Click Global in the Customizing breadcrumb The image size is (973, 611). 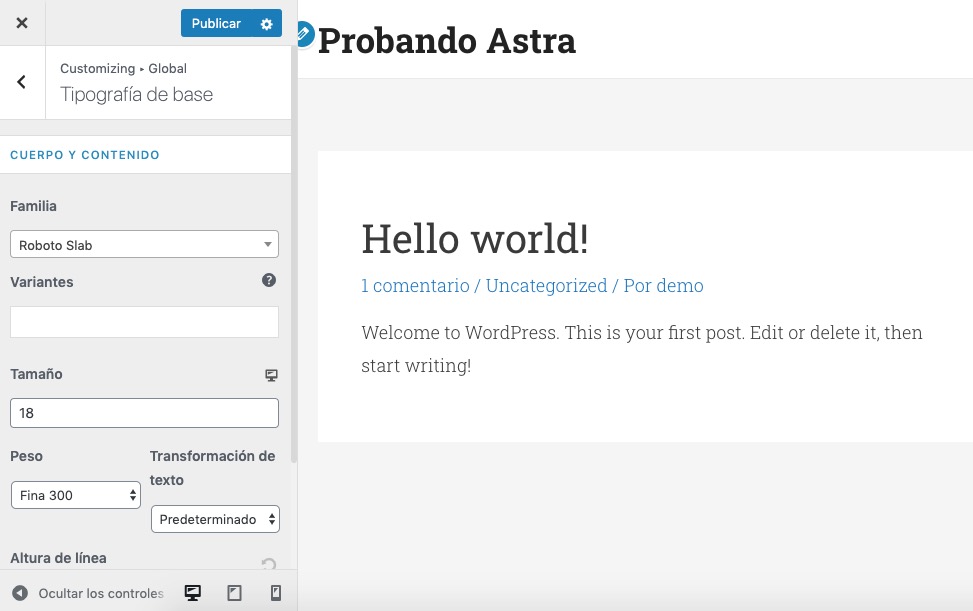click(167, 68)
